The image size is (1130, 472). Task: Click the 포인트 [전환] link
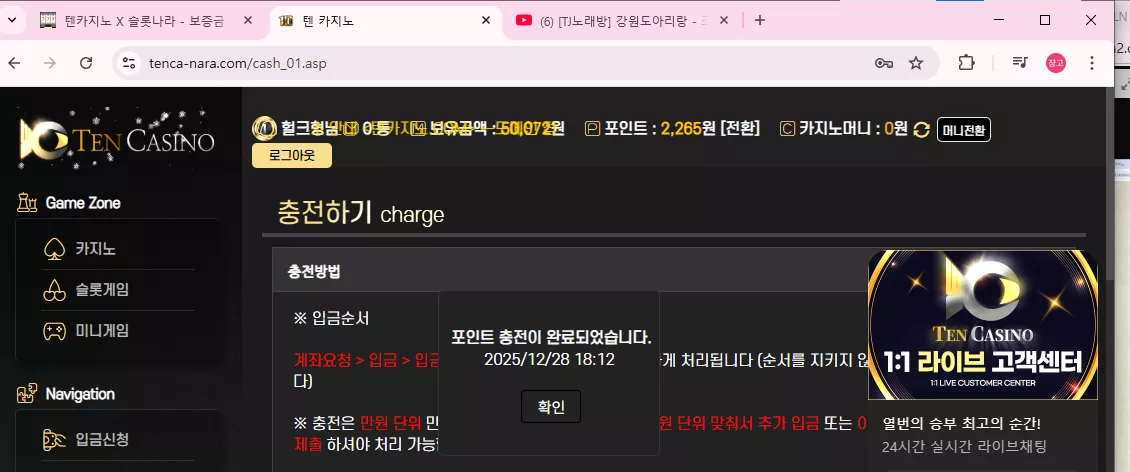click(x=739, y=129)
